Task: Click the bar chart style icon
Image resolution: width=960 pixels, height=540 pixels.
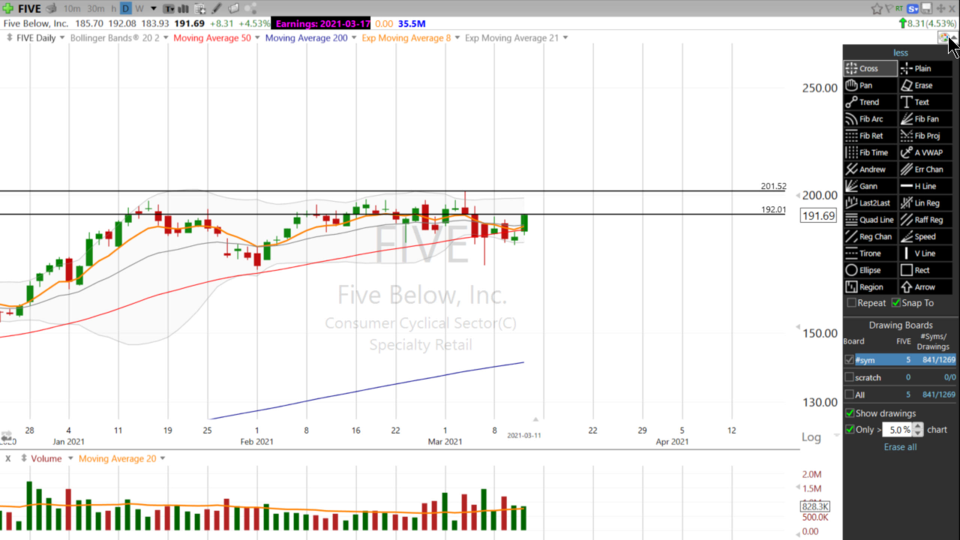Action: pyautogui.click(x=183, y=9)
